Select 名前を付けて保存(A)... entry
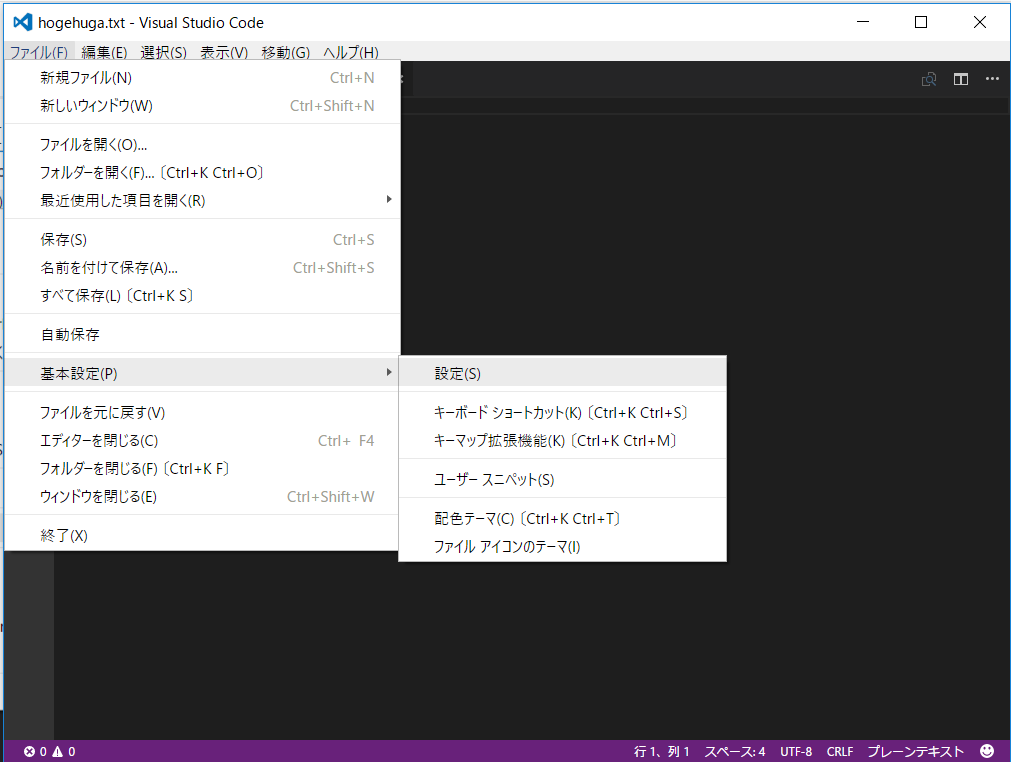Screen dimensions: 1011x762 coord(202,268)
